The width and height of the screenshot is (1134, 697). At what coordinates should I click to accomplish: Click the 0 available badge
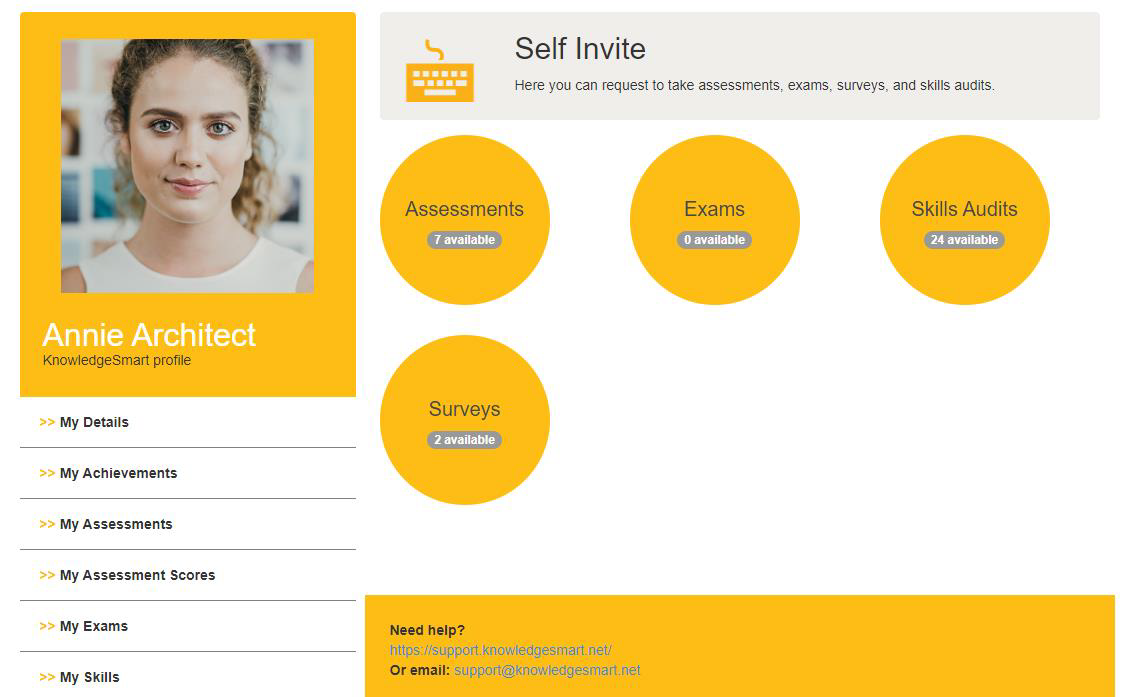[x=714, y=240]
